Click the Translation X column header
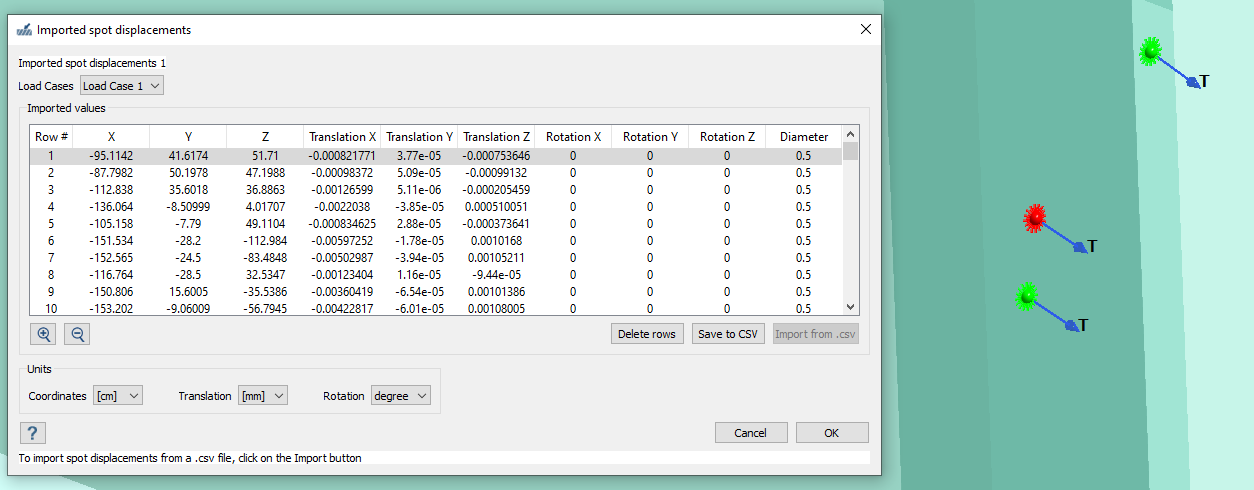Viewport: 1254px width, 490px height. [x=342, y=137]
